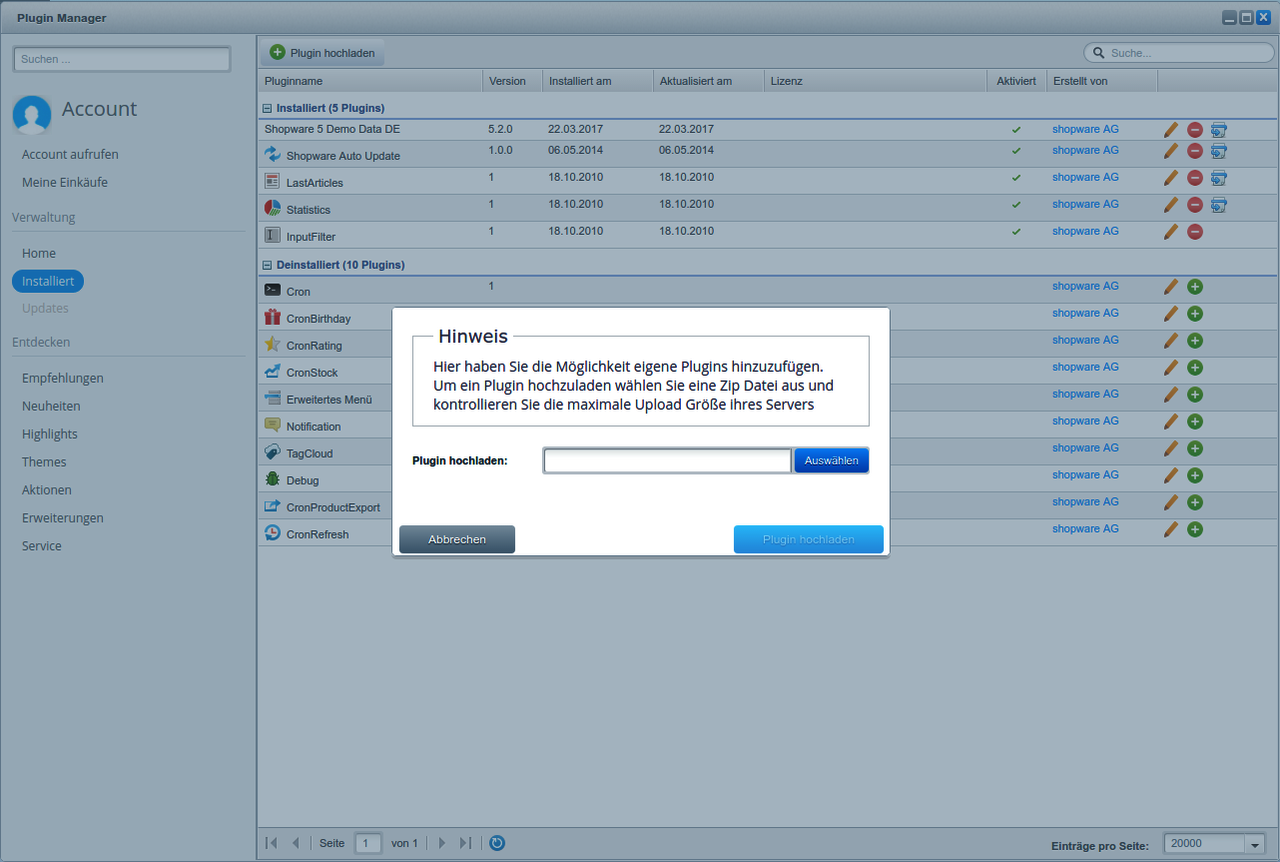The height and width of the screenshot is (862, 1280).
Task: Uninstall the InputFilter plugin
Action: tap(1194, 232)
